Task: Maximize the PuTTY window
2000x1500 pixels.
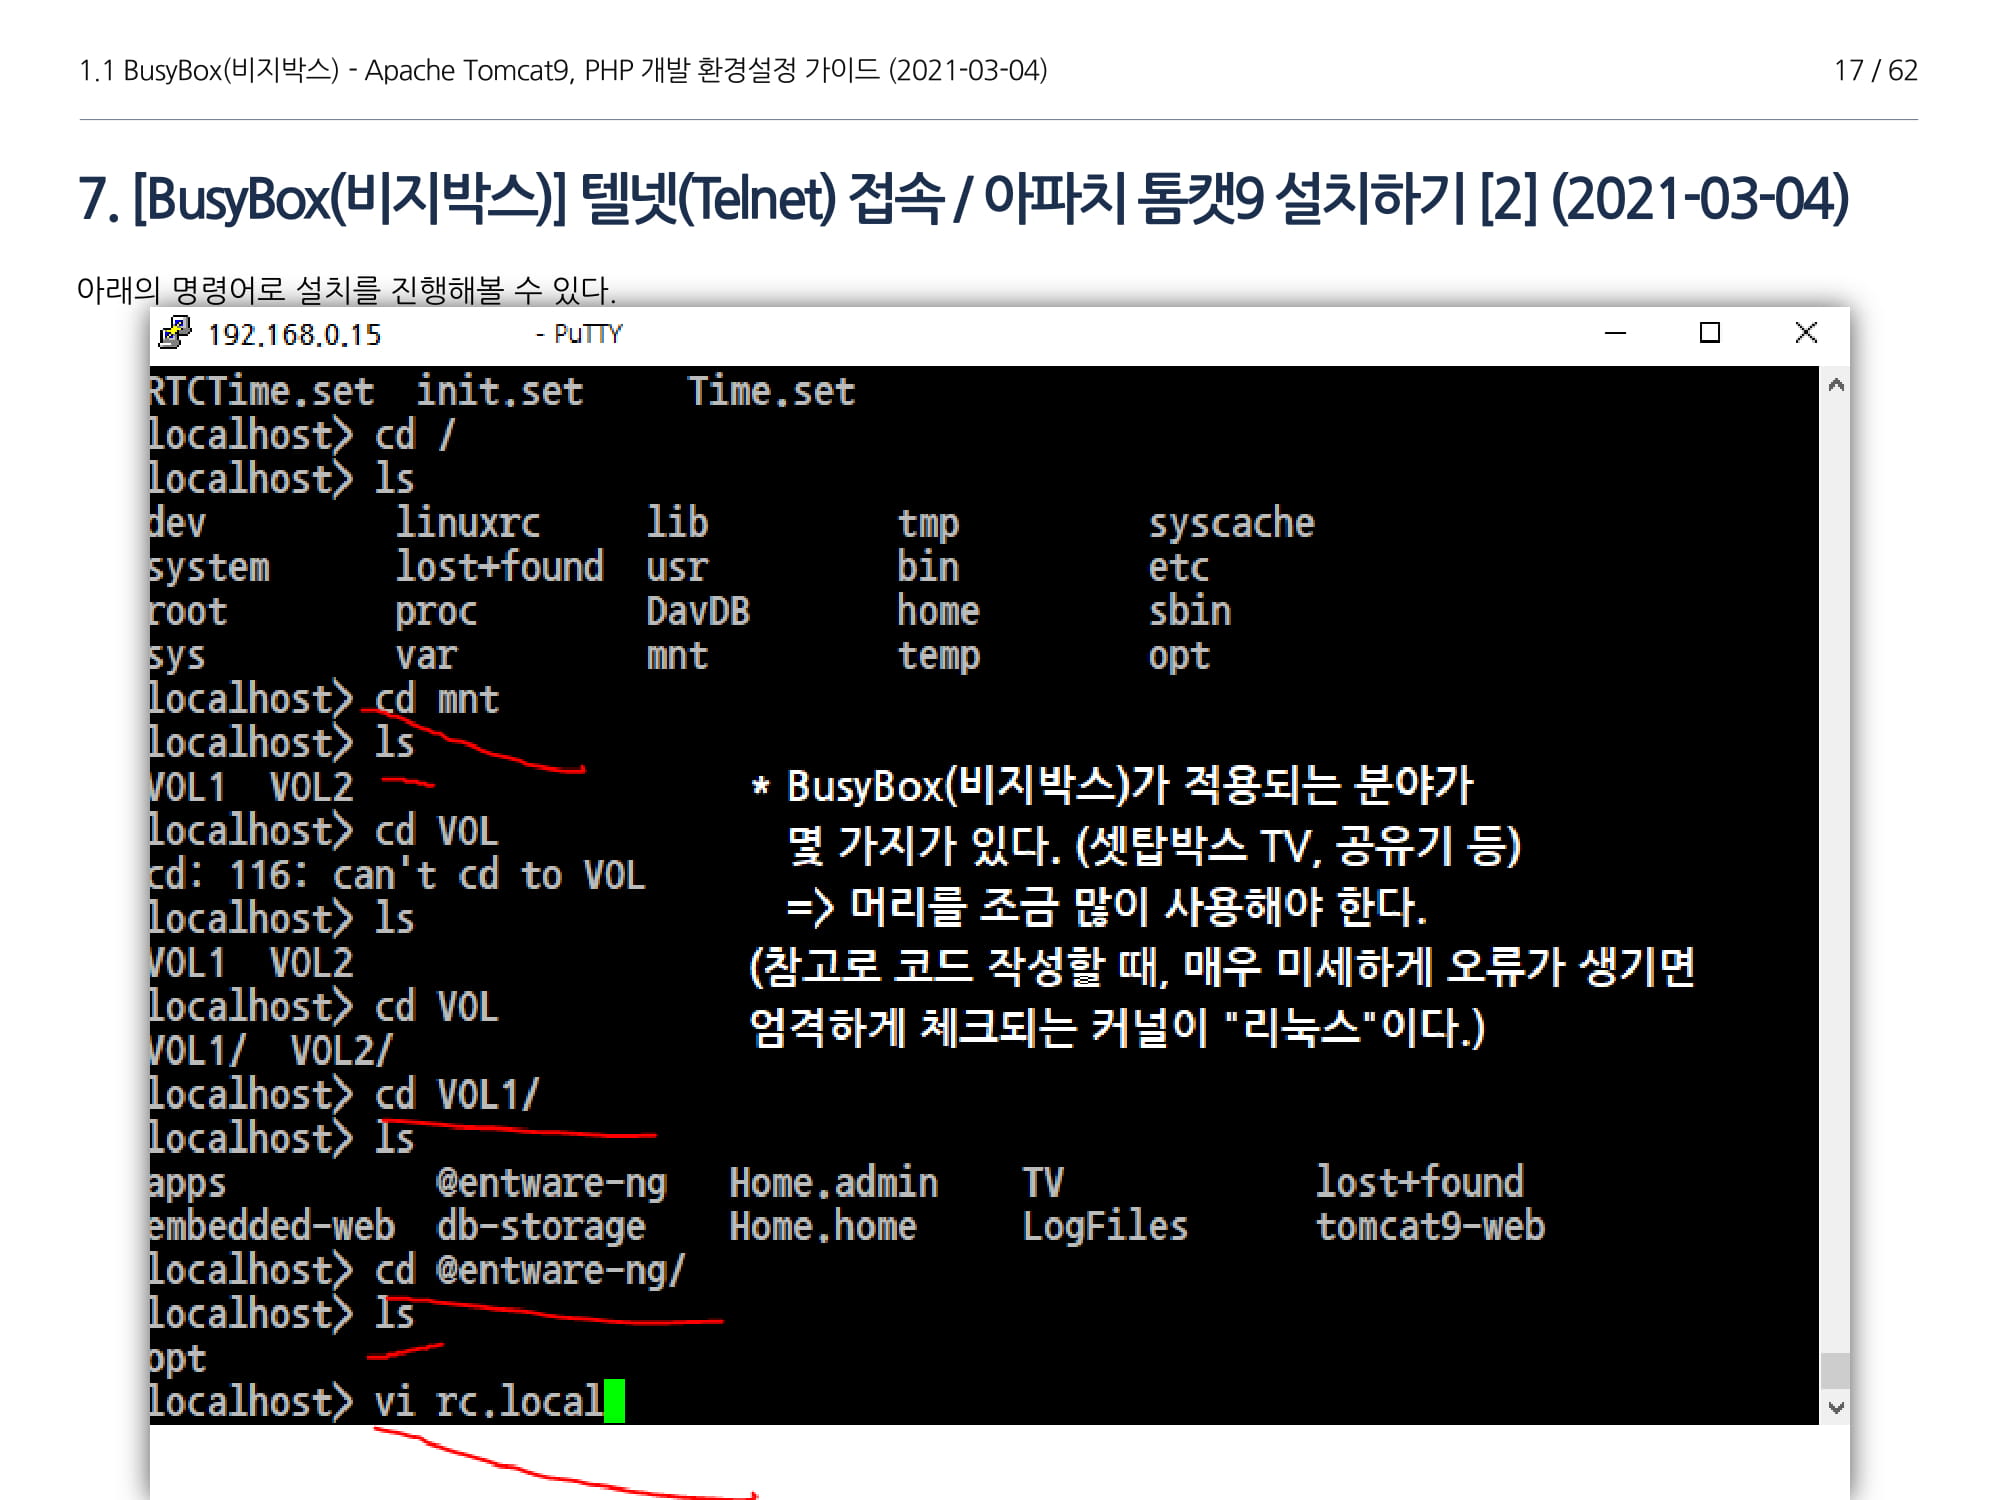Action: [1710, 333]
